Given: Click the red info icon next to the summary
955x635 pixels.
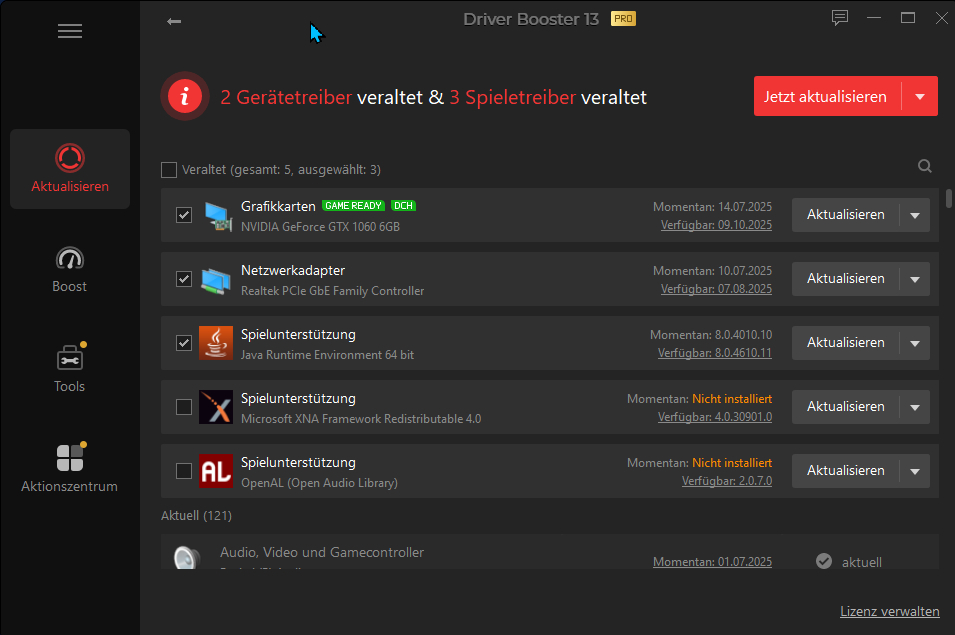Looking at the screenshot, I should 184,96.
